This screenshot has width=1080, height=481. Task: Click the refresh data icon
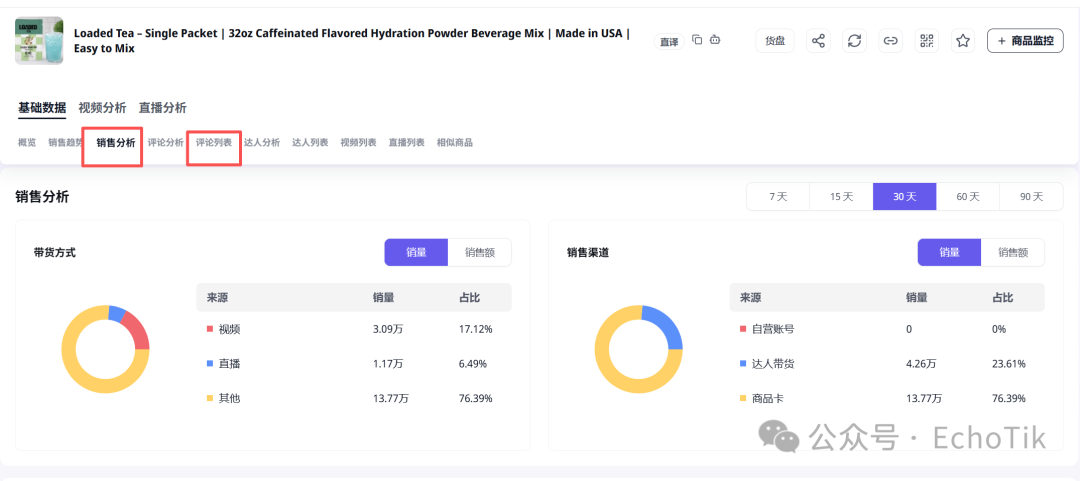click(x=854, y=41)
